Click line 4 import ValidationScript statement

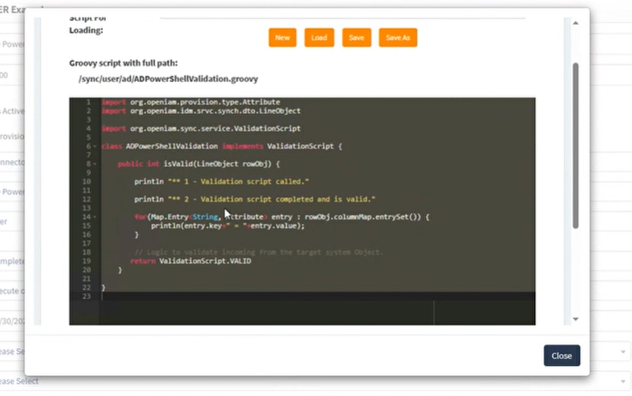point(201,129)
